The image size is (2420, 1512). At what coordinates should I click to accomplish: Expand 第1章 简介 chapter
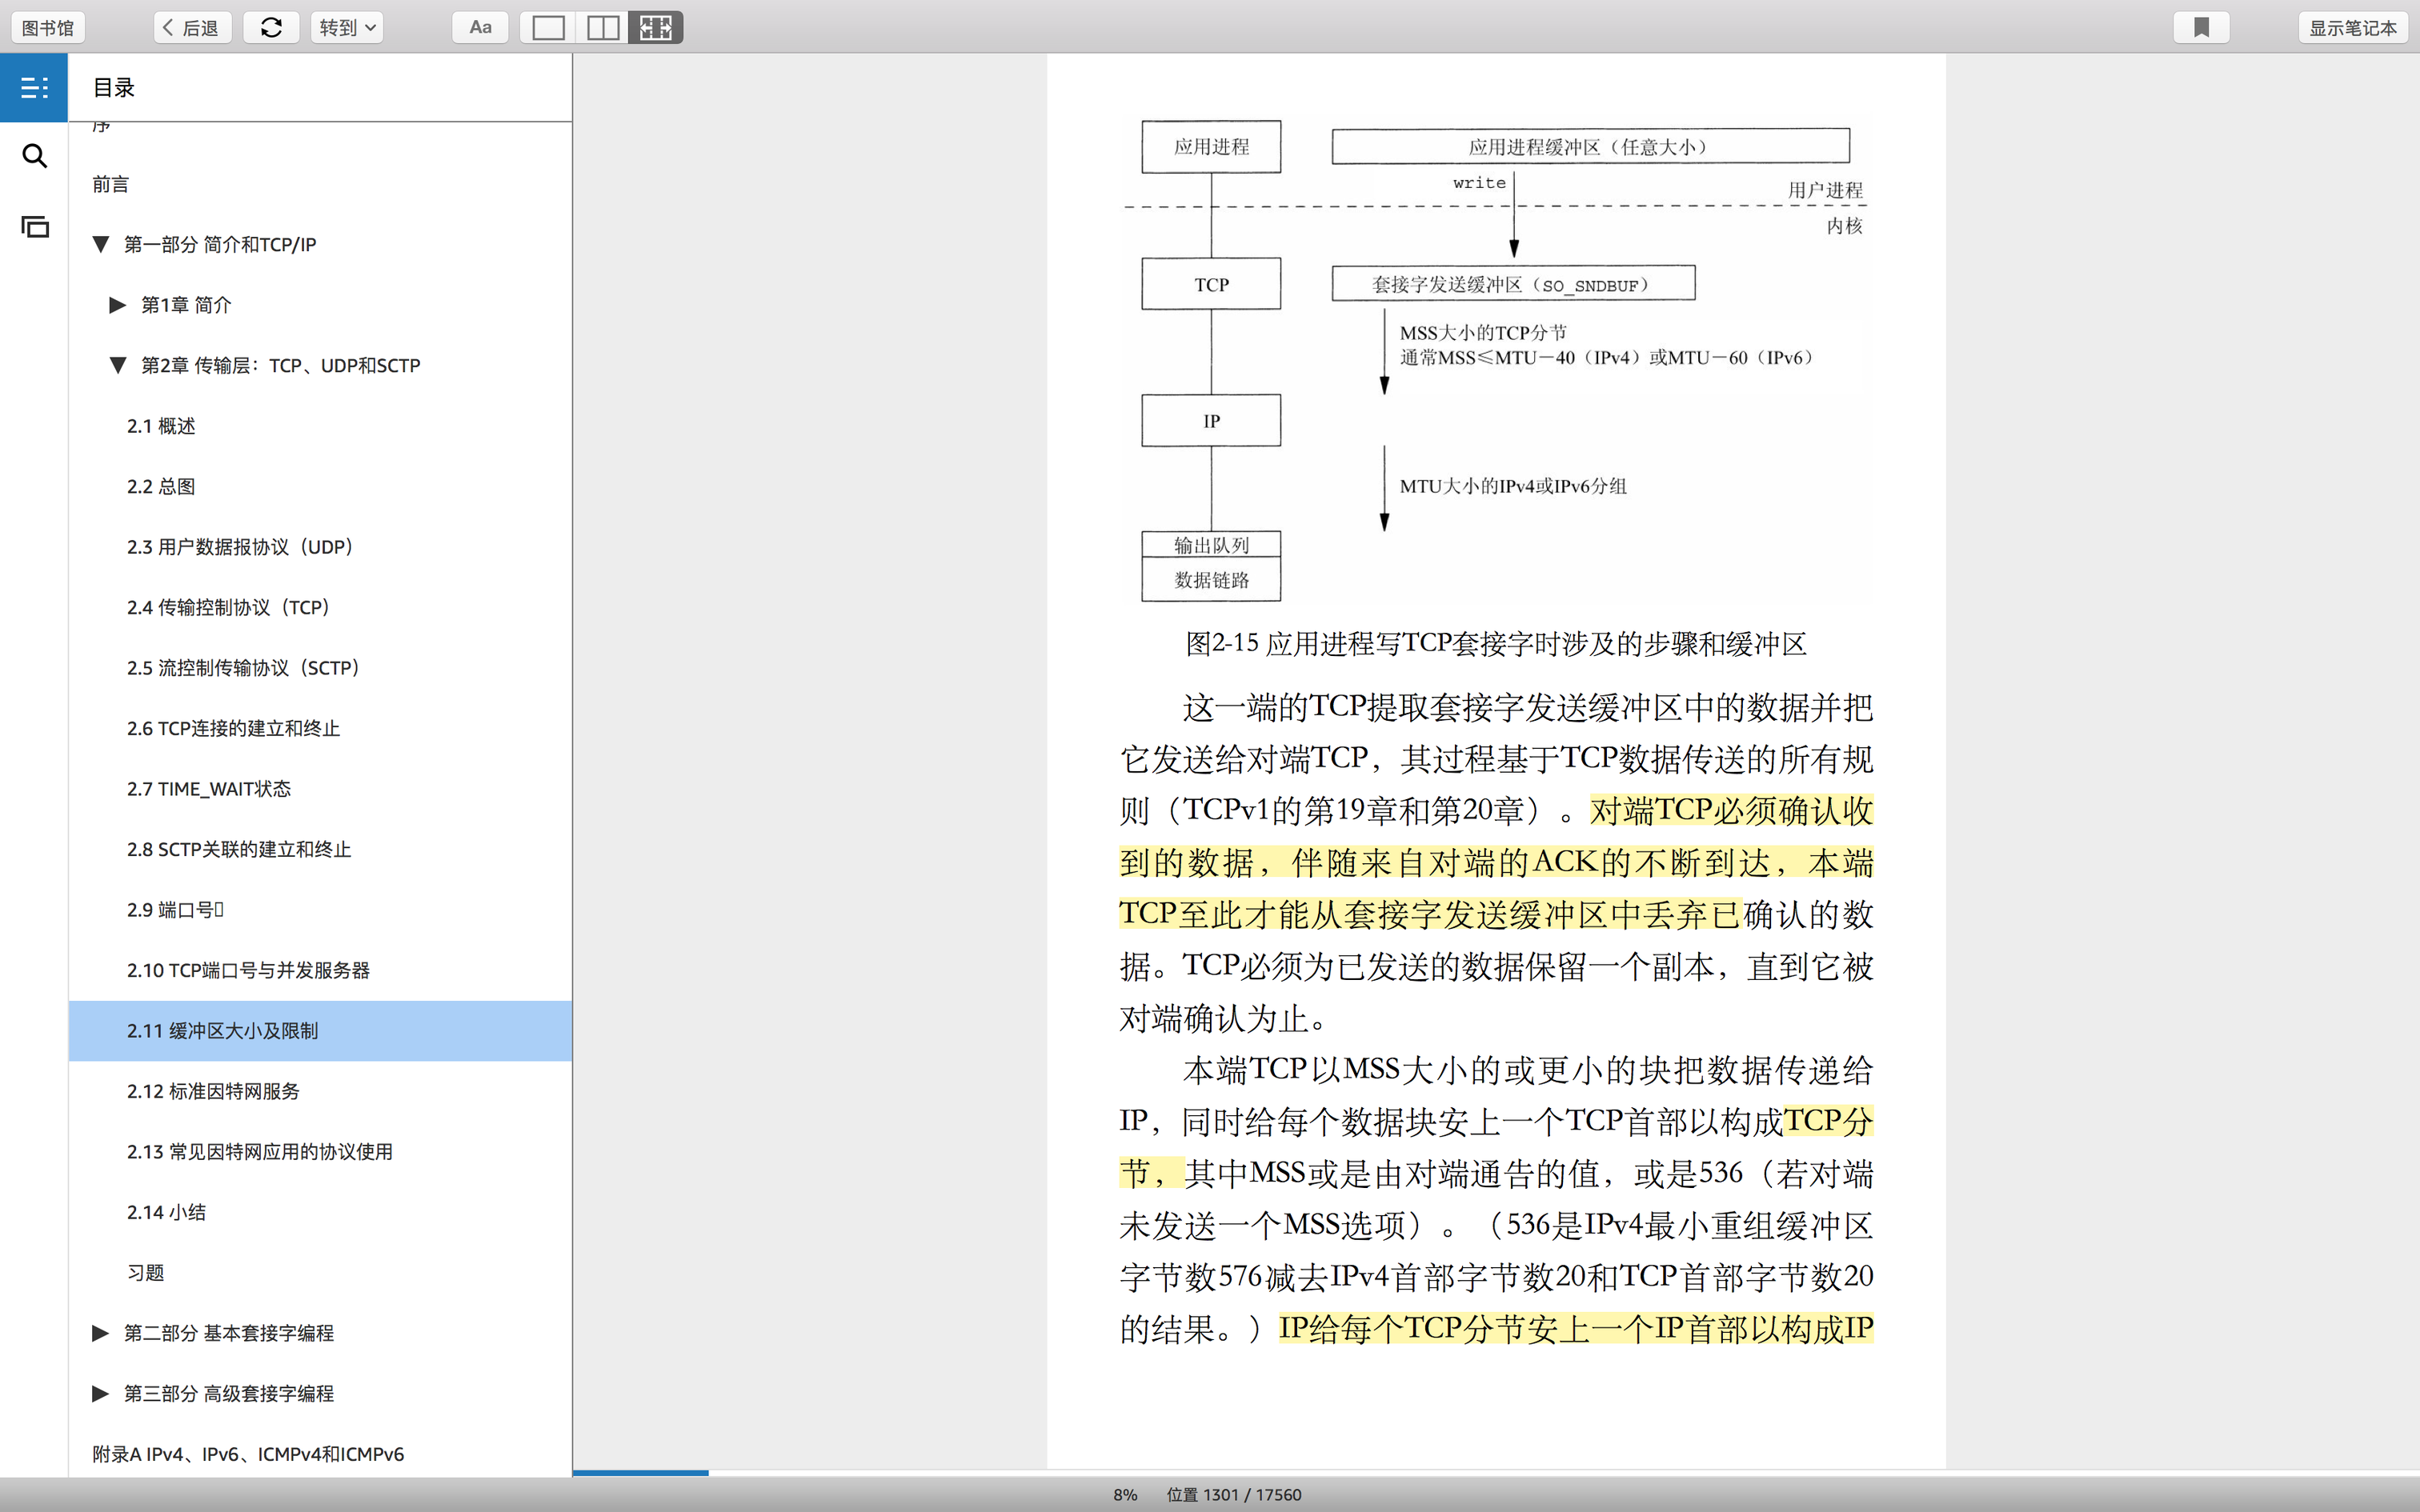[x=118, y=305]
